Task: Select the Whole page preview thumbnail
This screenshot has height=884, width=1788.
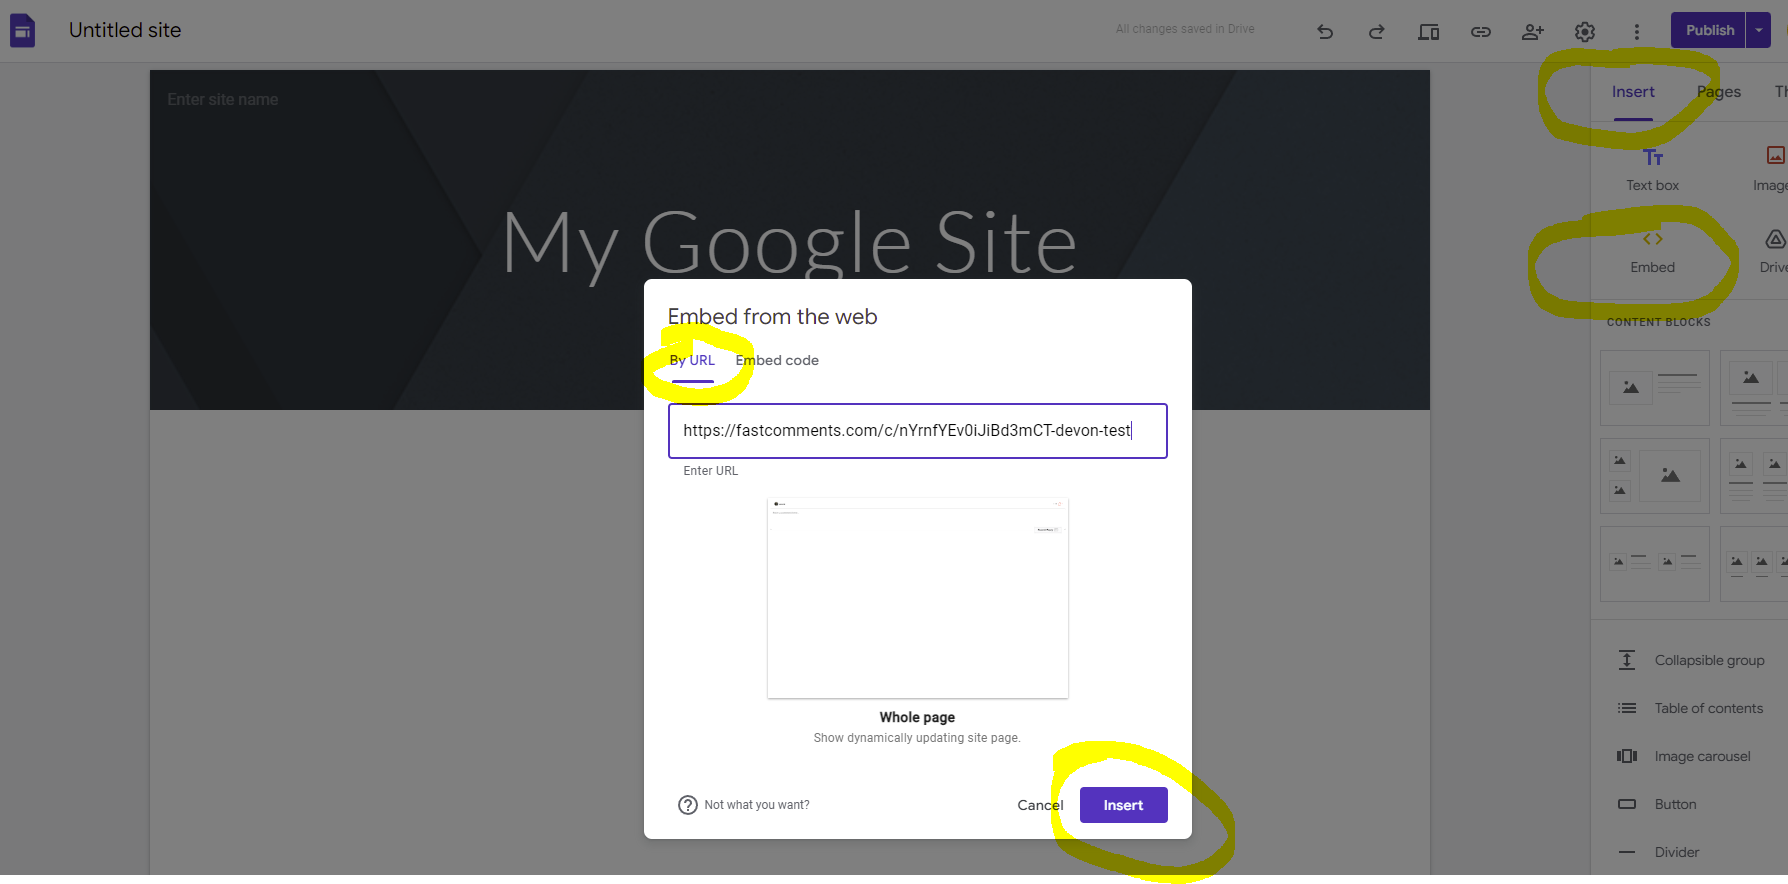Action: (917, 598)
